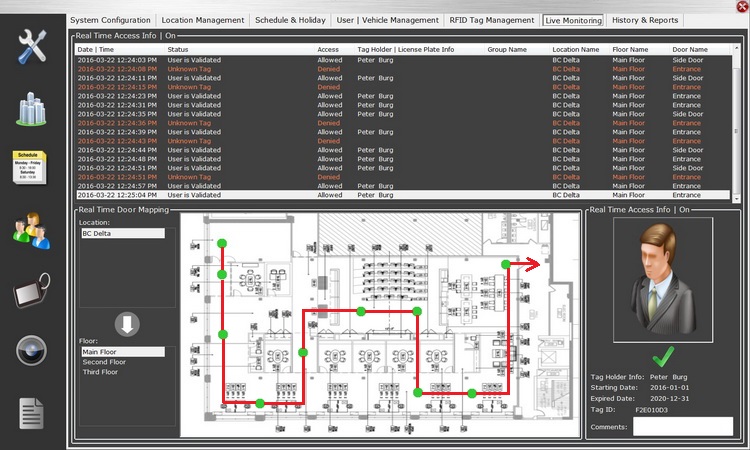Open the wrench and screwdriver configuration icon
This screenshot has height=450, width=750.
[x=33, y=47]
